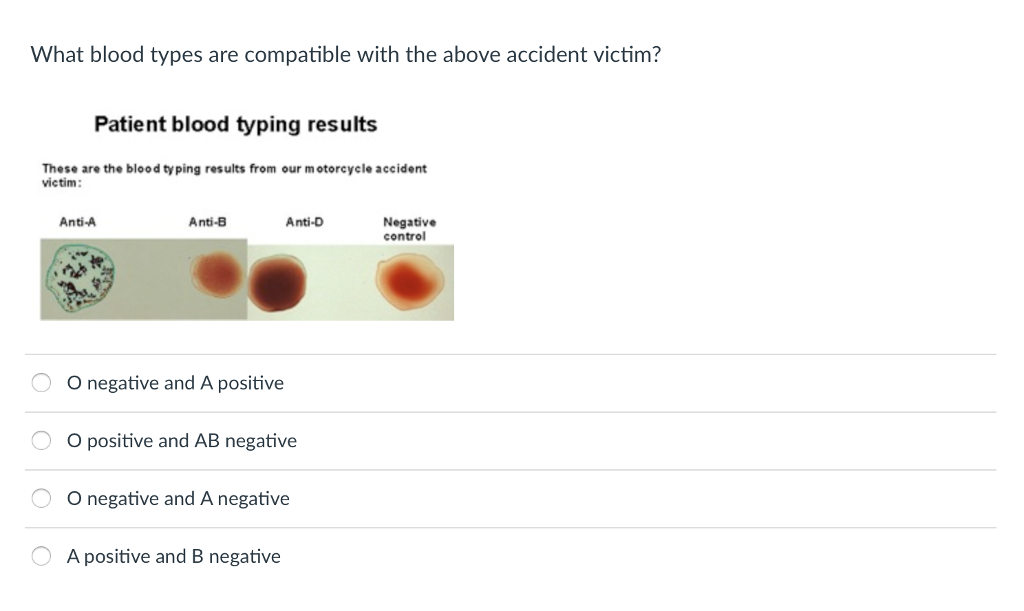Click the answer text O negative and A negative
This screenshot has width=1024, height=611.
[178, 497]
